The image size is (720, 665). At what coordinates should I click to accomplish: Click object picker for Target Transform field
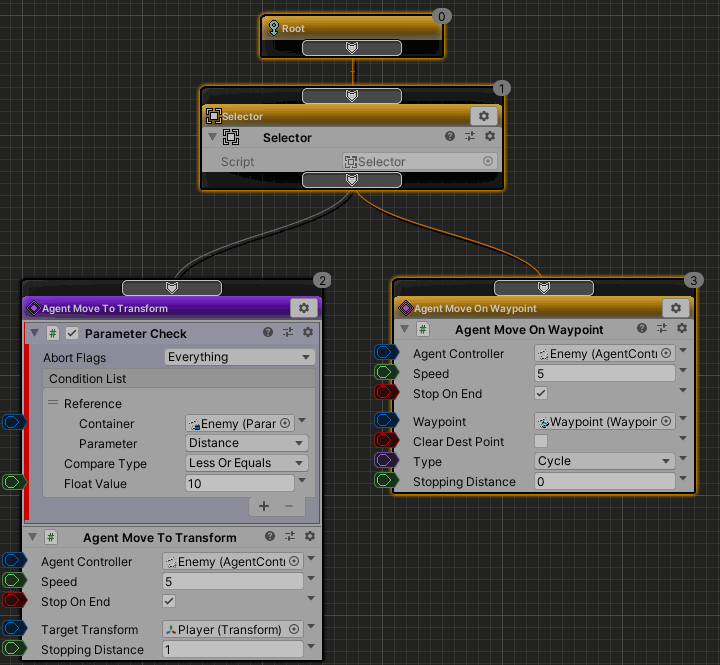tap(294, 630)
